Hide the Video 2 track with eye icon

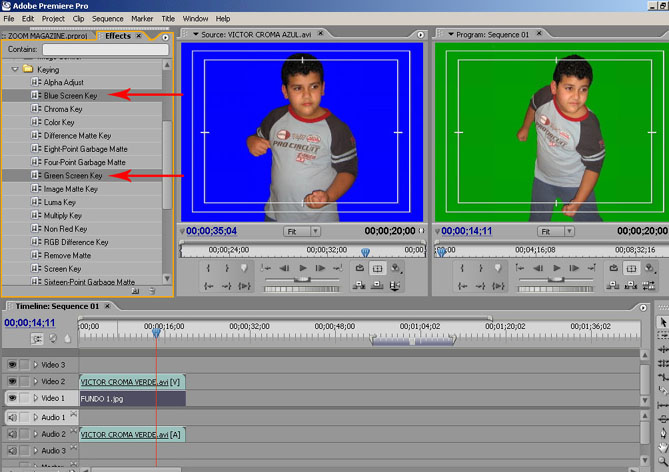[x=12, y=382]
